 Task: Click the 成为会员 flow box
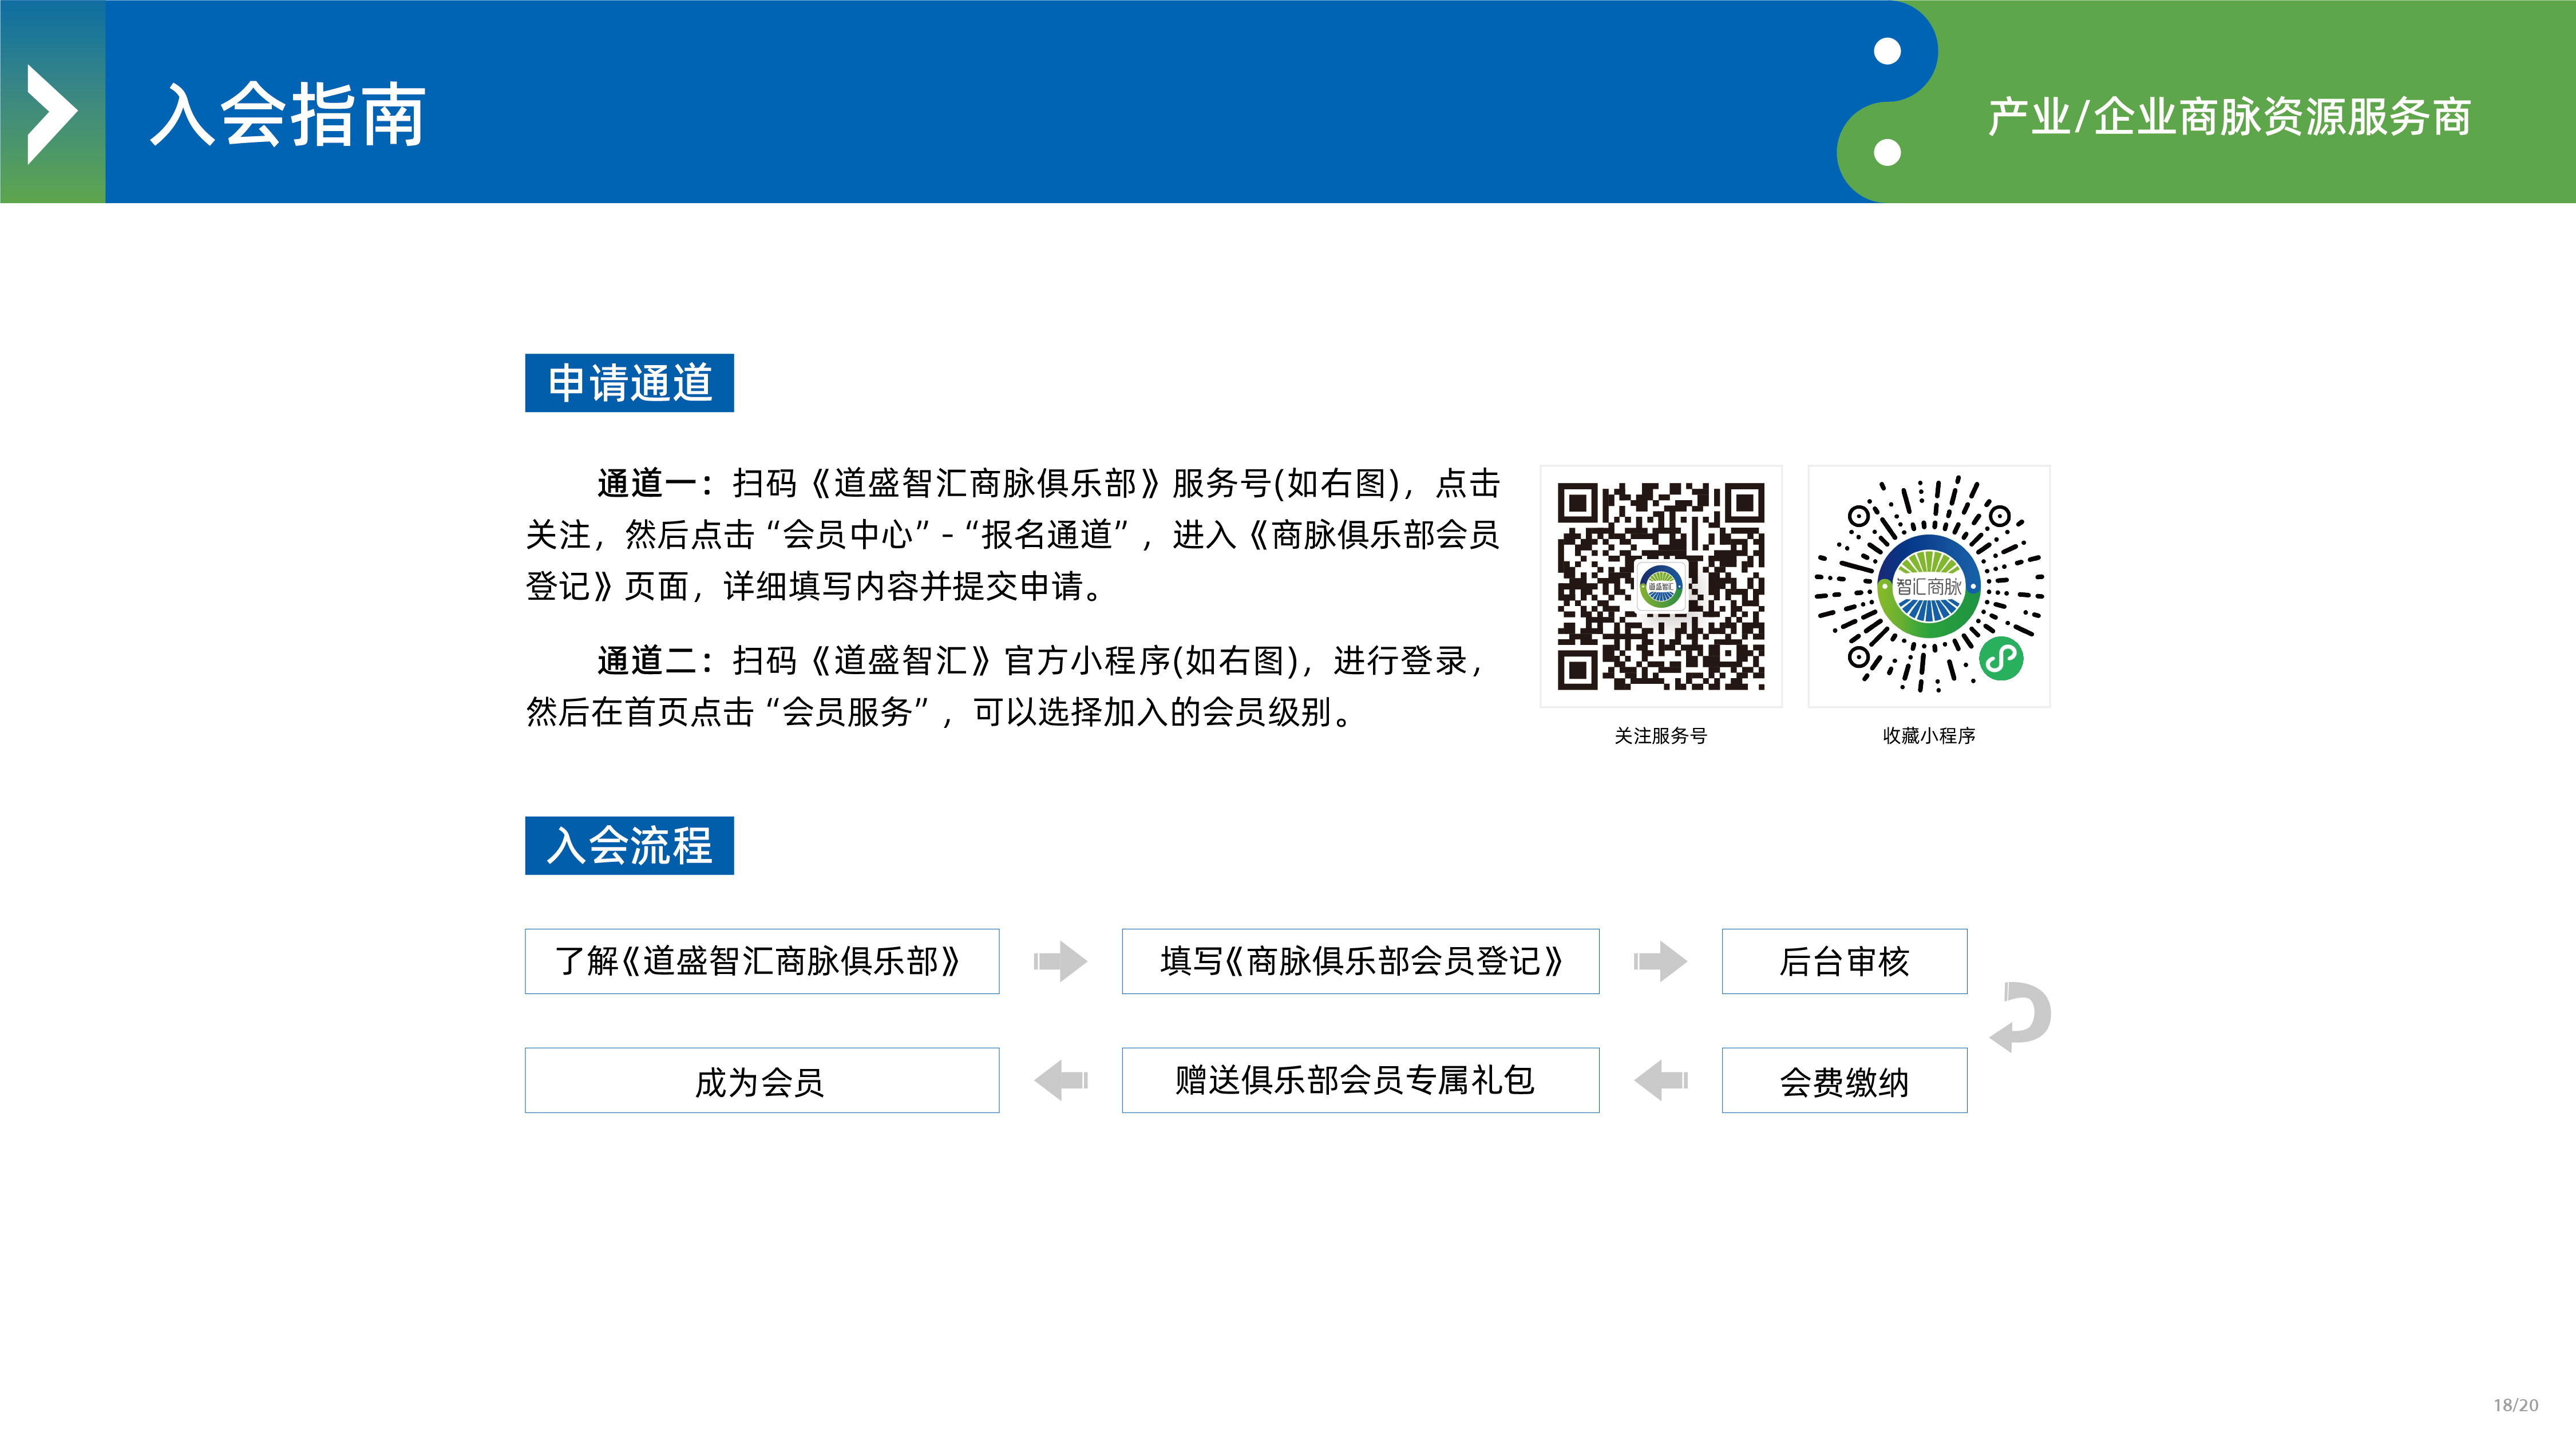click(762, 1080)
